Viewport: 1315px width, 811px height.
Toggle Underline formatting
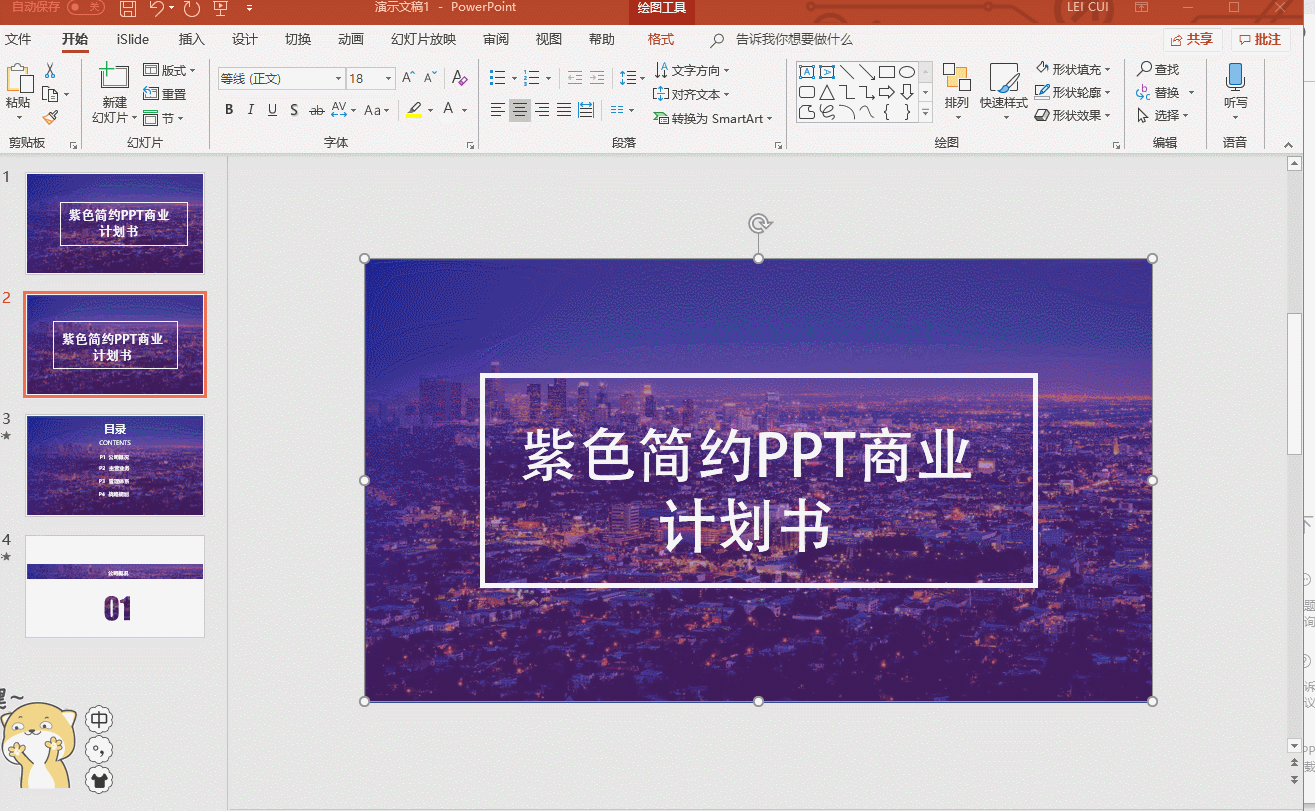tap(272, 110)
